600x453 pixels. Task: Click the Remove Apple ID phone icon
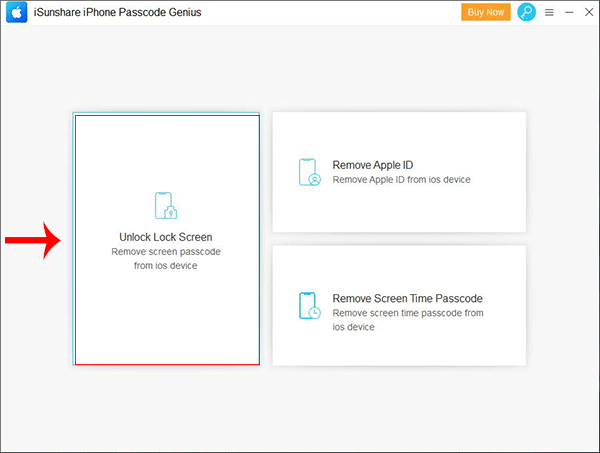click(310, 172)
